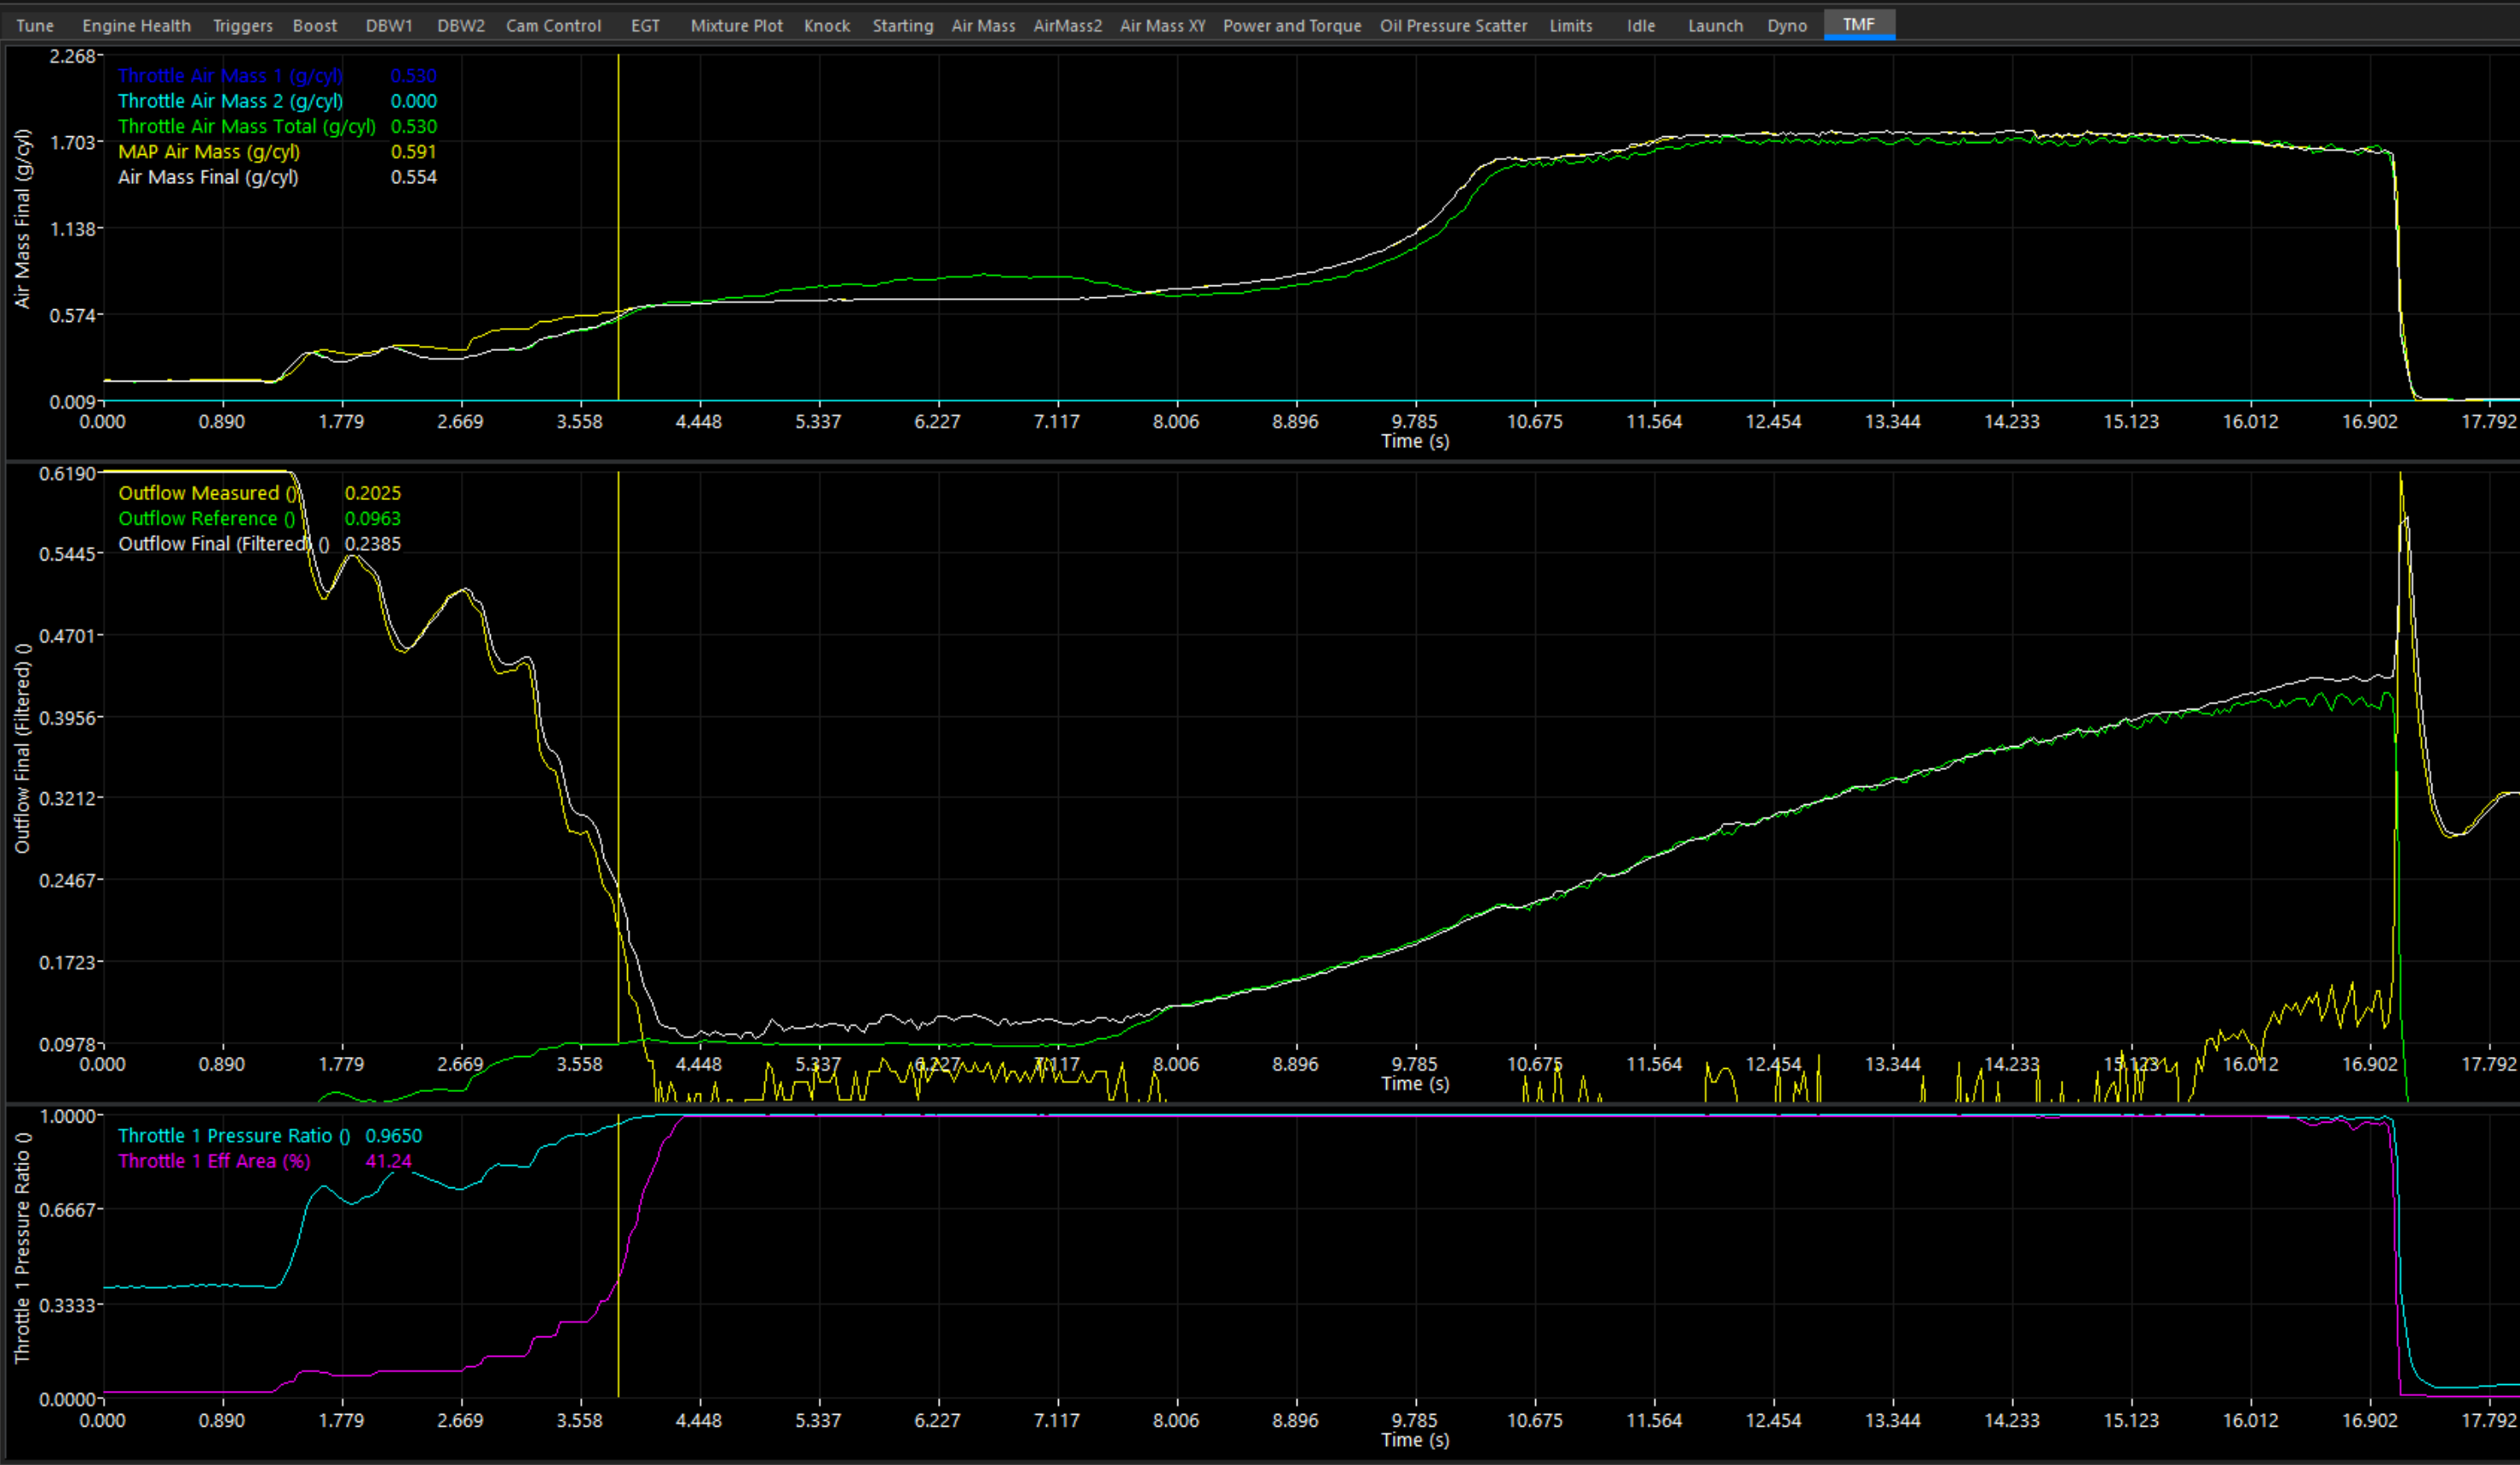Click the Throttle 1 Pressure Ratio Y-axis label

coord(22,1248)
